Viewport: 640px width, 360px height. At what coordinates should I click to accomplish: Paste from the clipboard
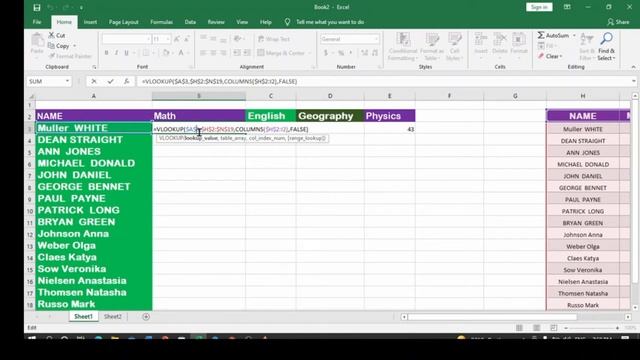click(x=37, y=44)
